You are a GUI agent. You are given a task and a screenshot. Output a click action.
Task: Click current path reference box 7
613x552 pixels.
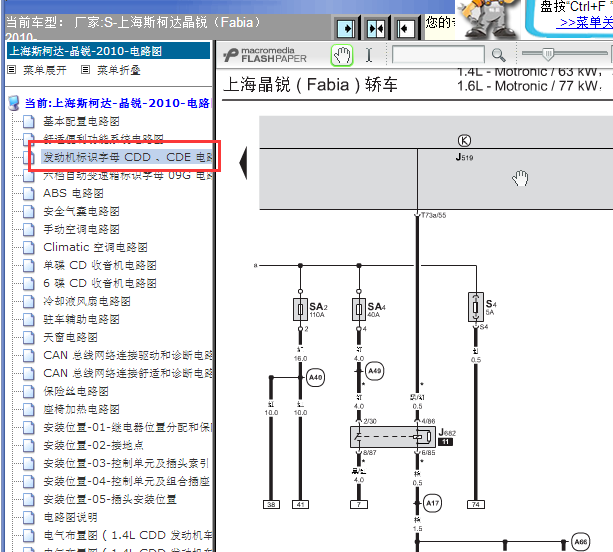tap(359, 505)
